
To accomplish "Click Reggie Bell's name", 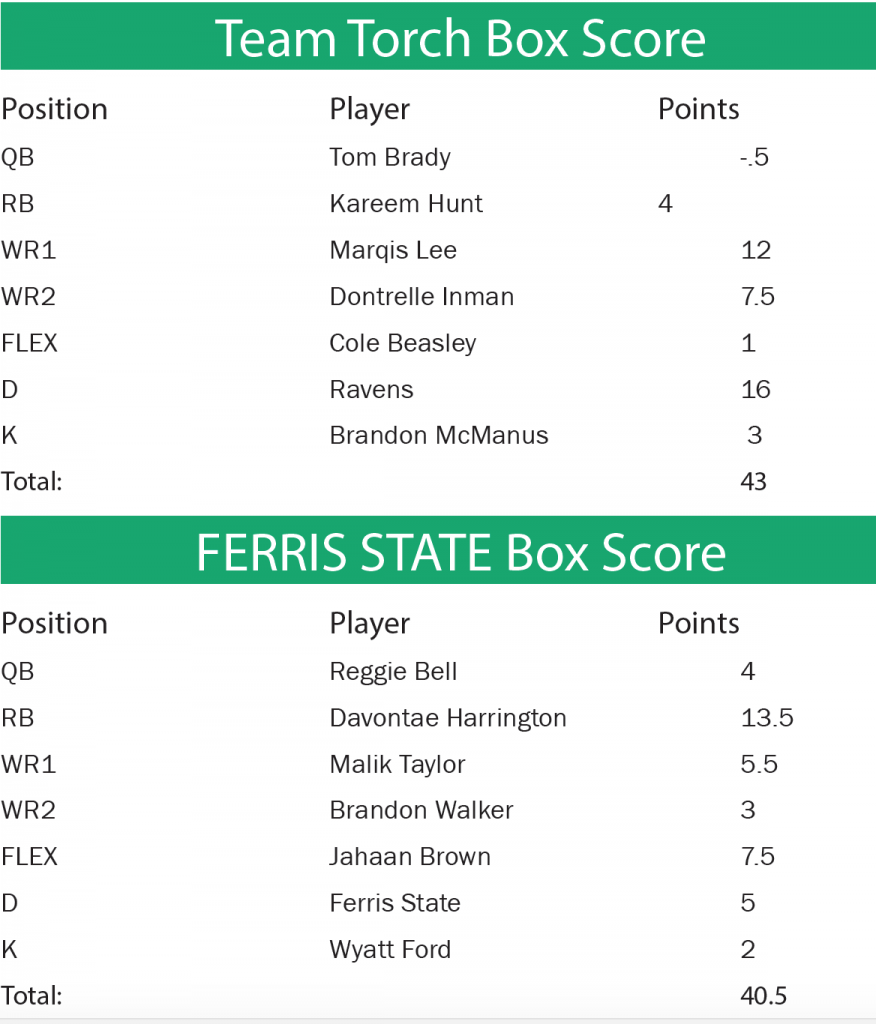I will (x=393, y=671).
